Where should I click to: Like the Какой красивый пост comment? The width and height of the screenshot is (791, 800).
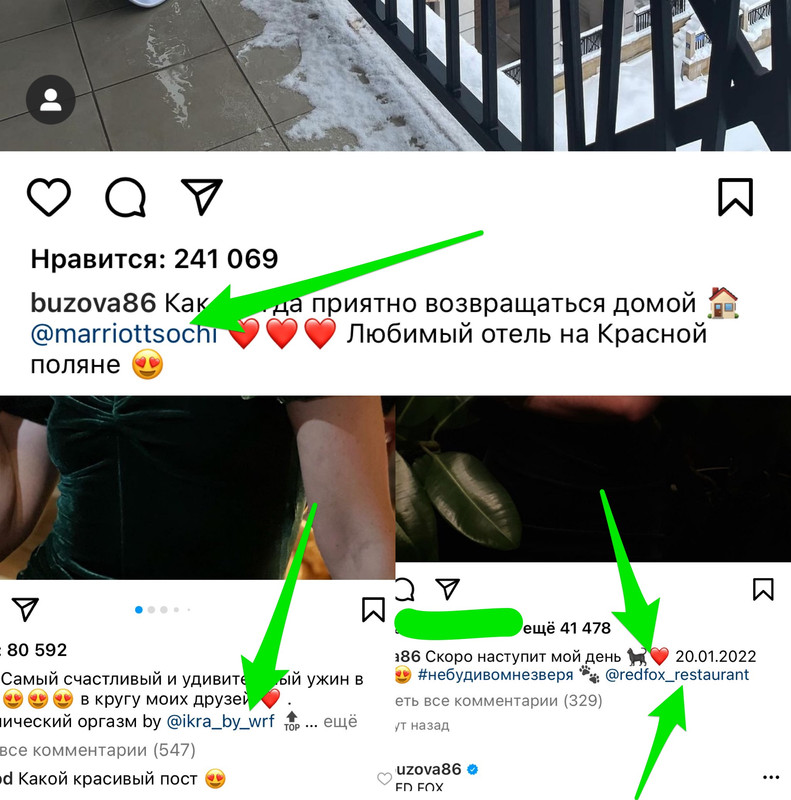(384, 779)
